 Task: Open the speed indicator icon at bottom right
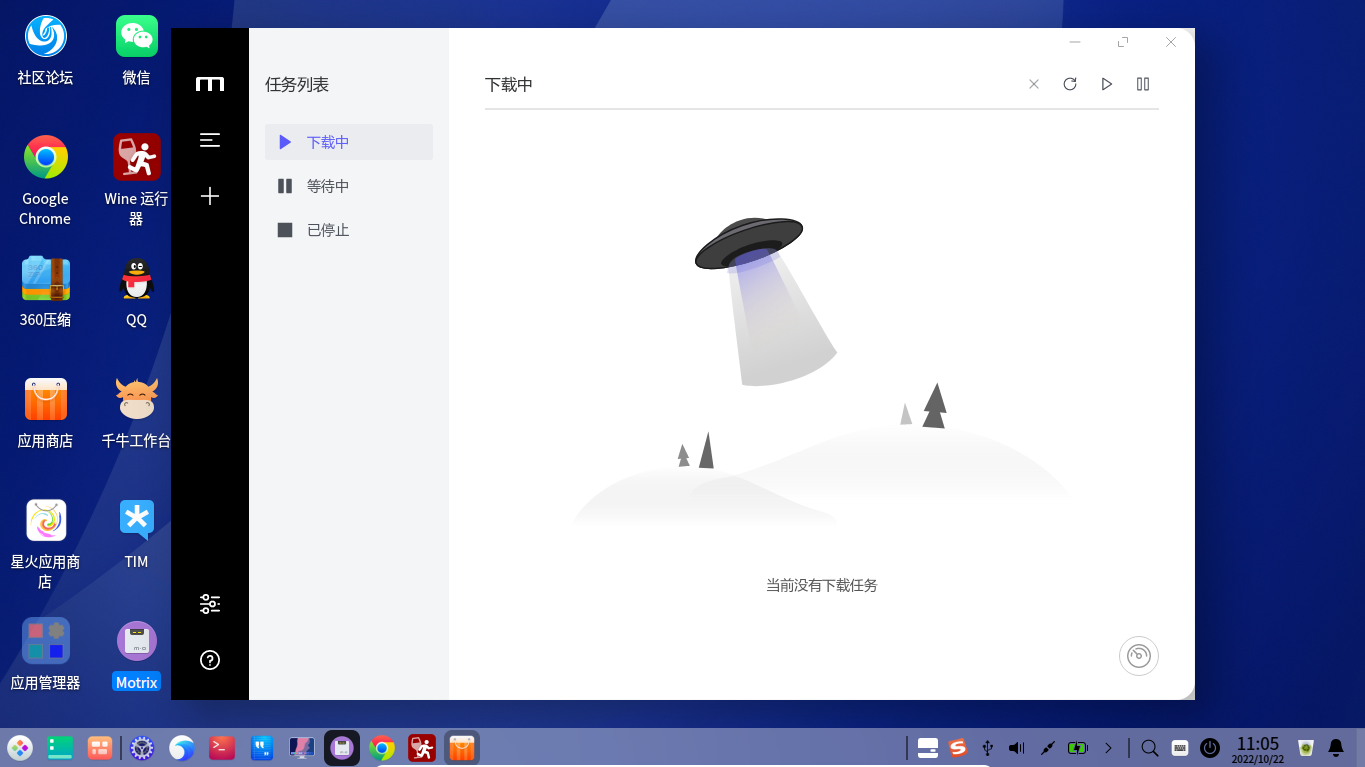click(x=1139, y=656)
